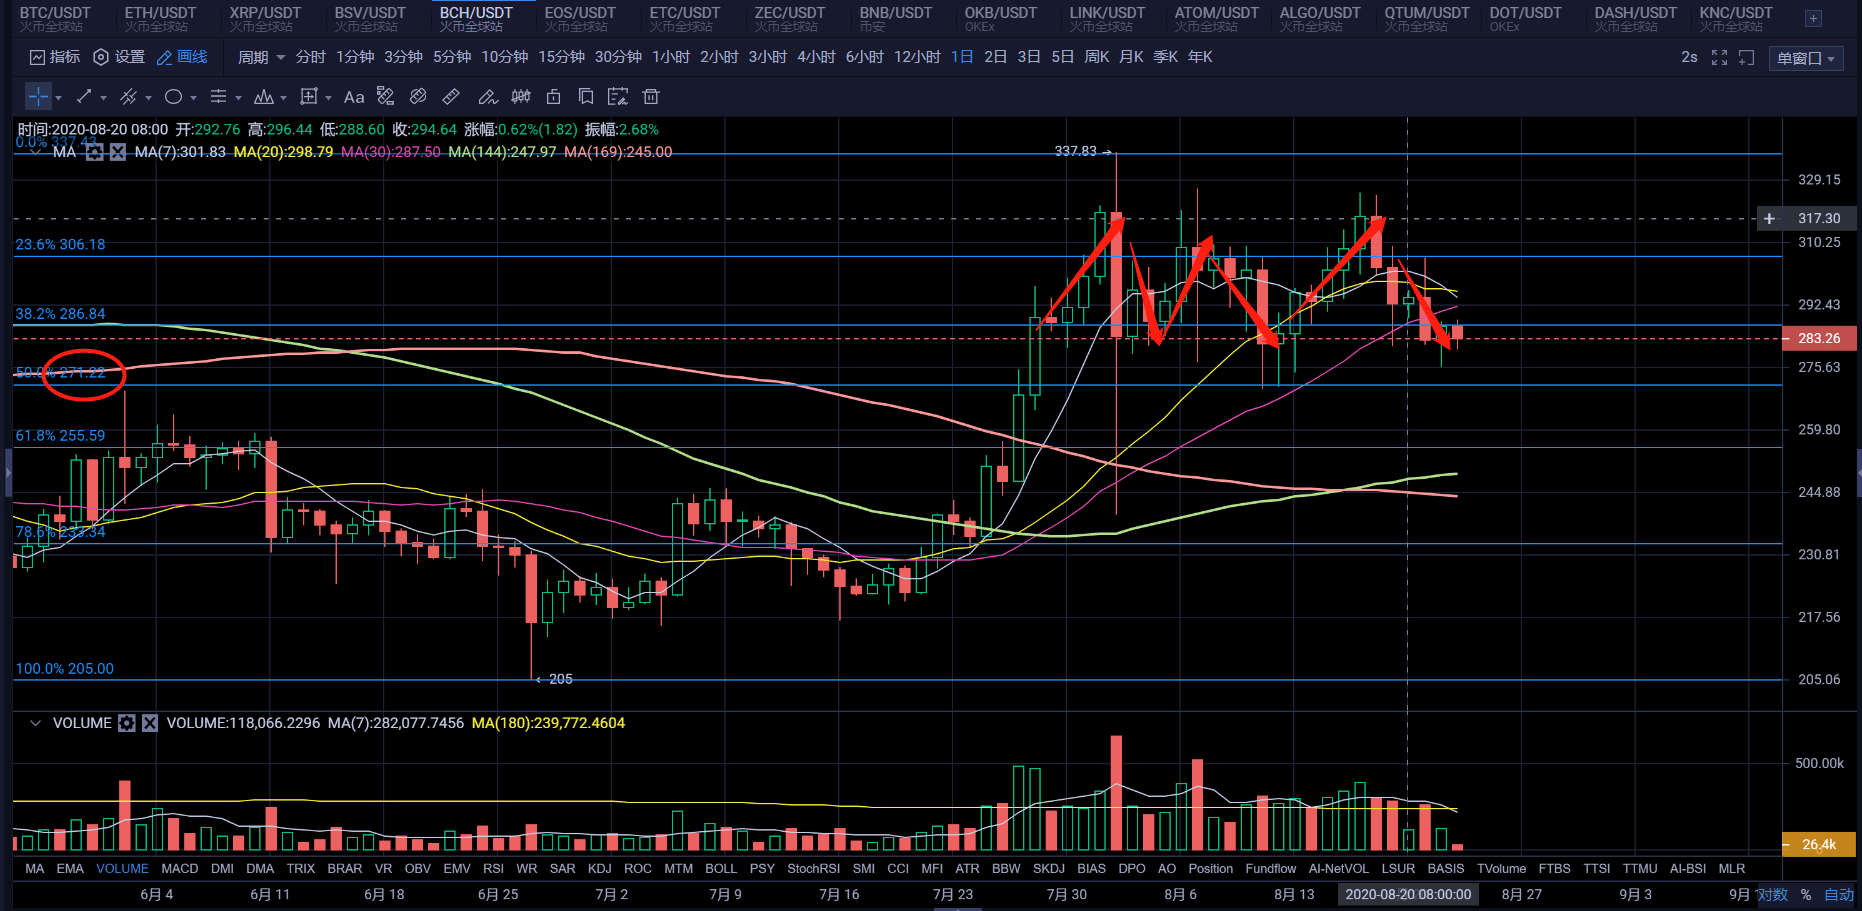Open settings gear for VOLUME indicator
This screenshot has height=911, width=1862.
(127, 723)
